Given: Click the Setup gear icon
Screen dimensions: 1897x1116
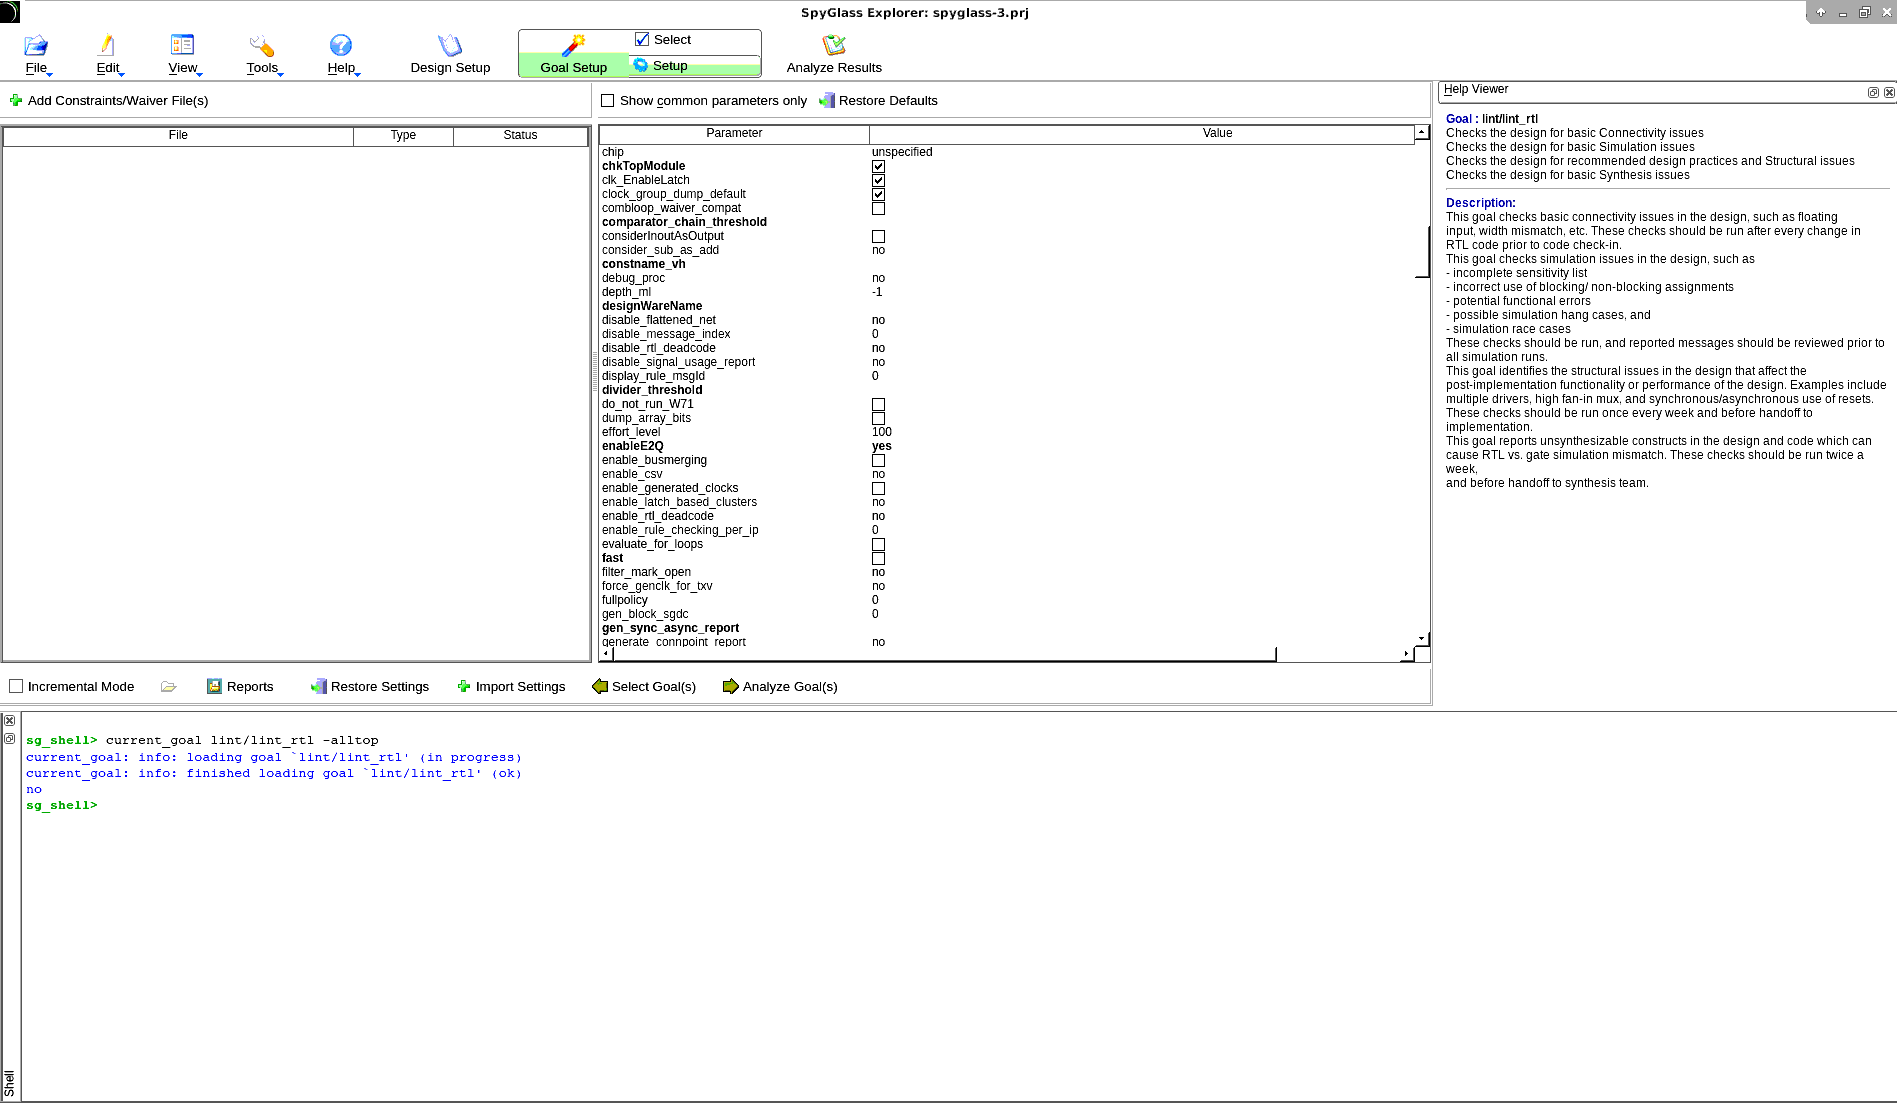Looking at the screenshot, I should coord(641,65).
